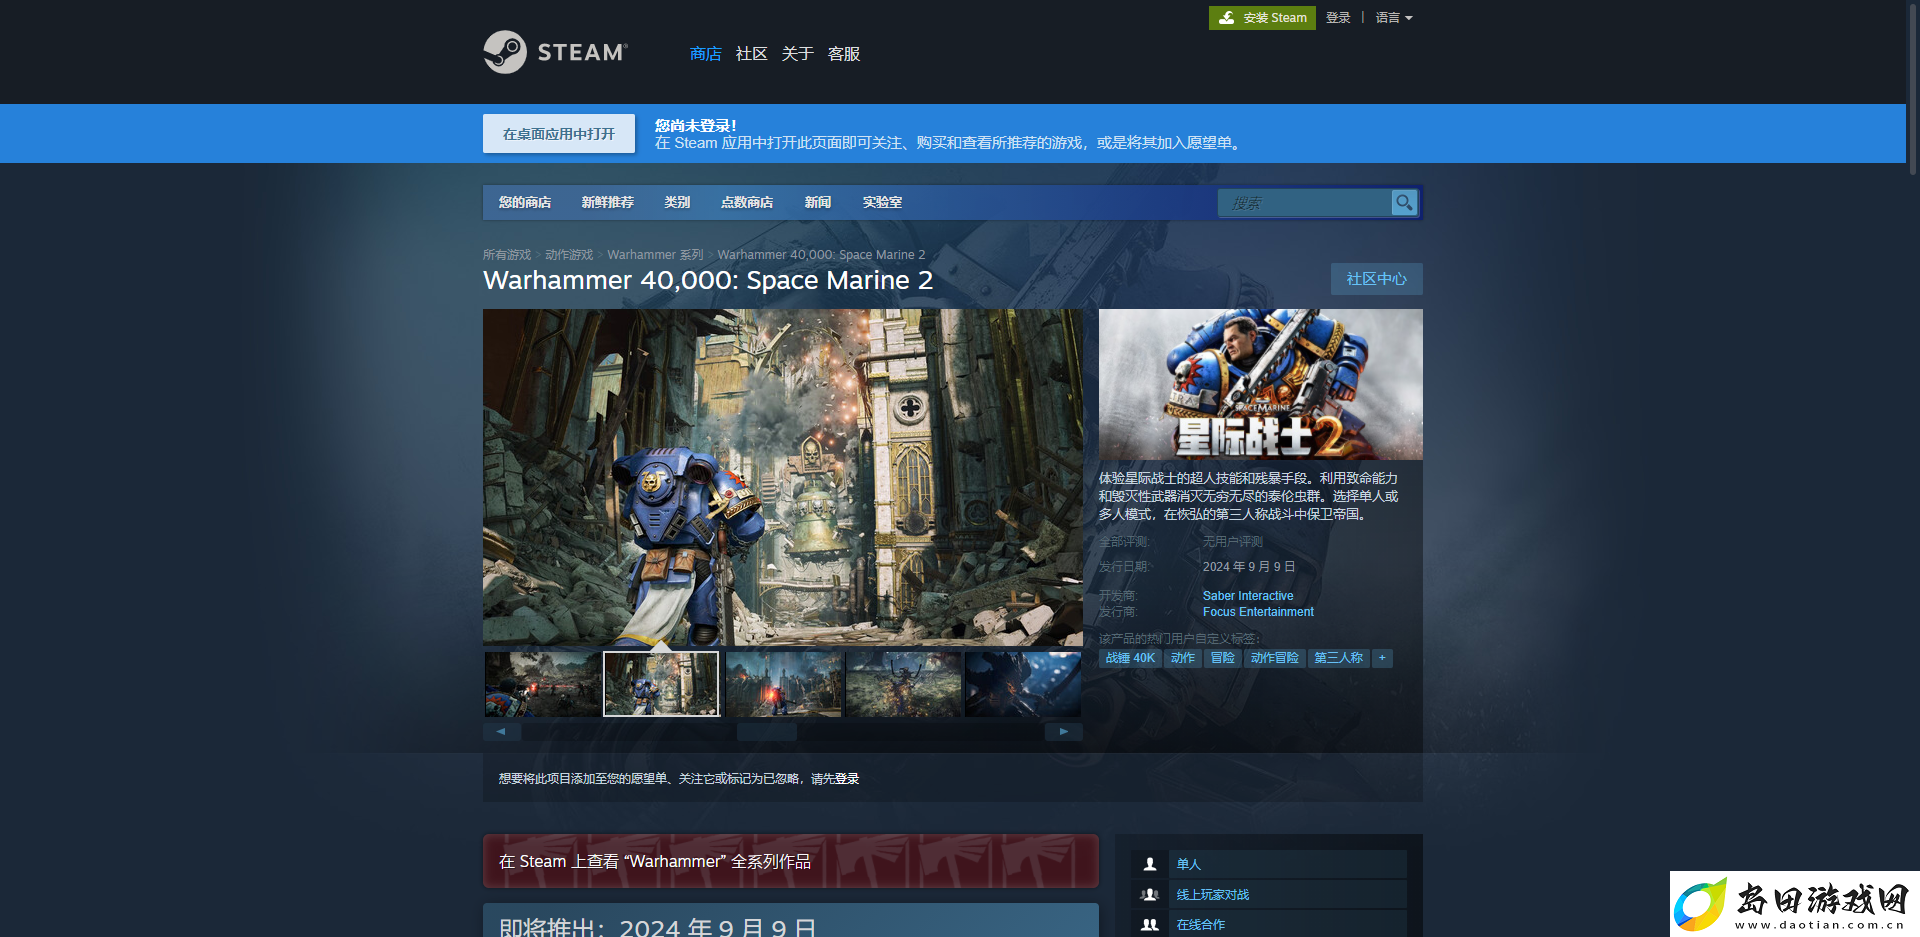Open the 点数商店 store tab
Screen dimensions: 1920x937
[747, 202]
